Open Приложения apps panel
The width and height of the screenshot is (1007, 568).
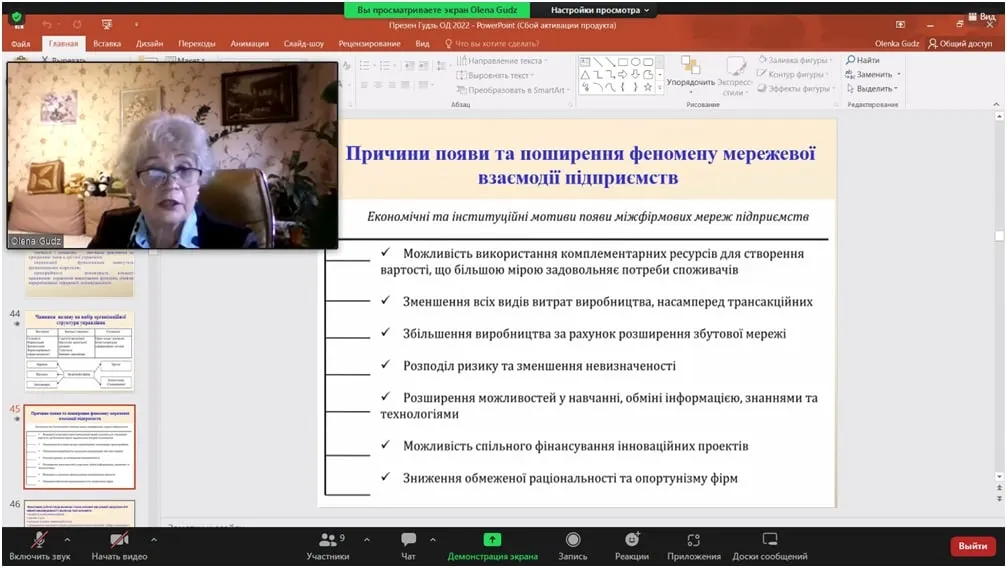(694, 546)
